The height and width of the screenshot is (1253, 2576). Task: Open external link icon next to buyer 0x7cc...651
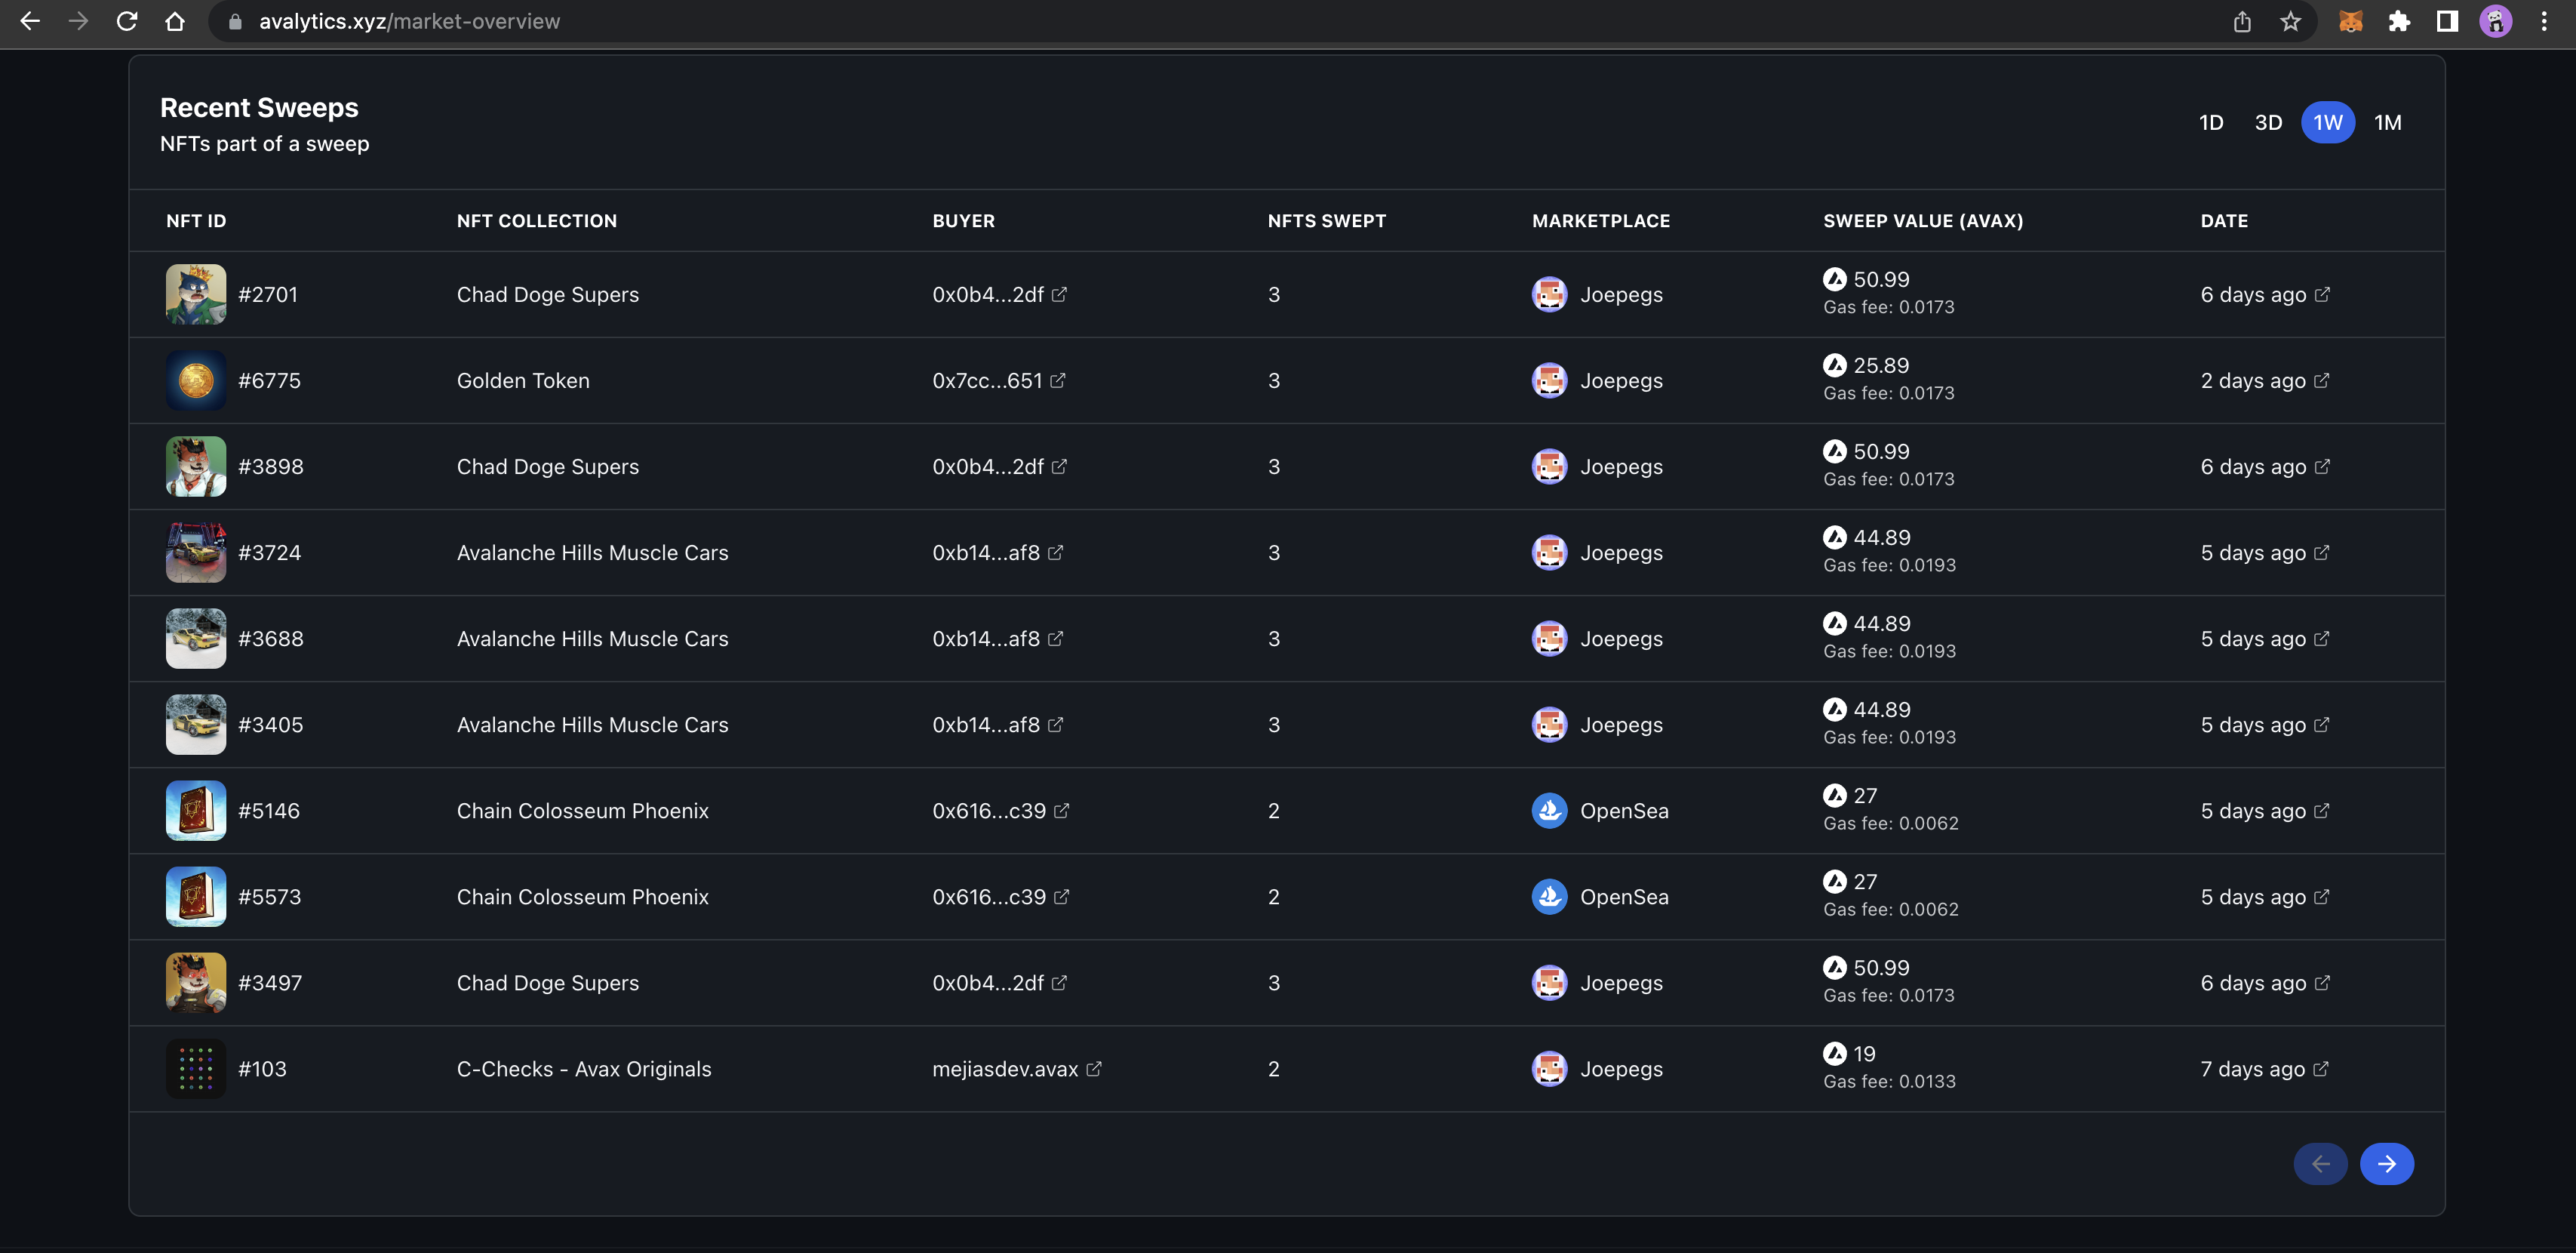tap(1058, 380)
